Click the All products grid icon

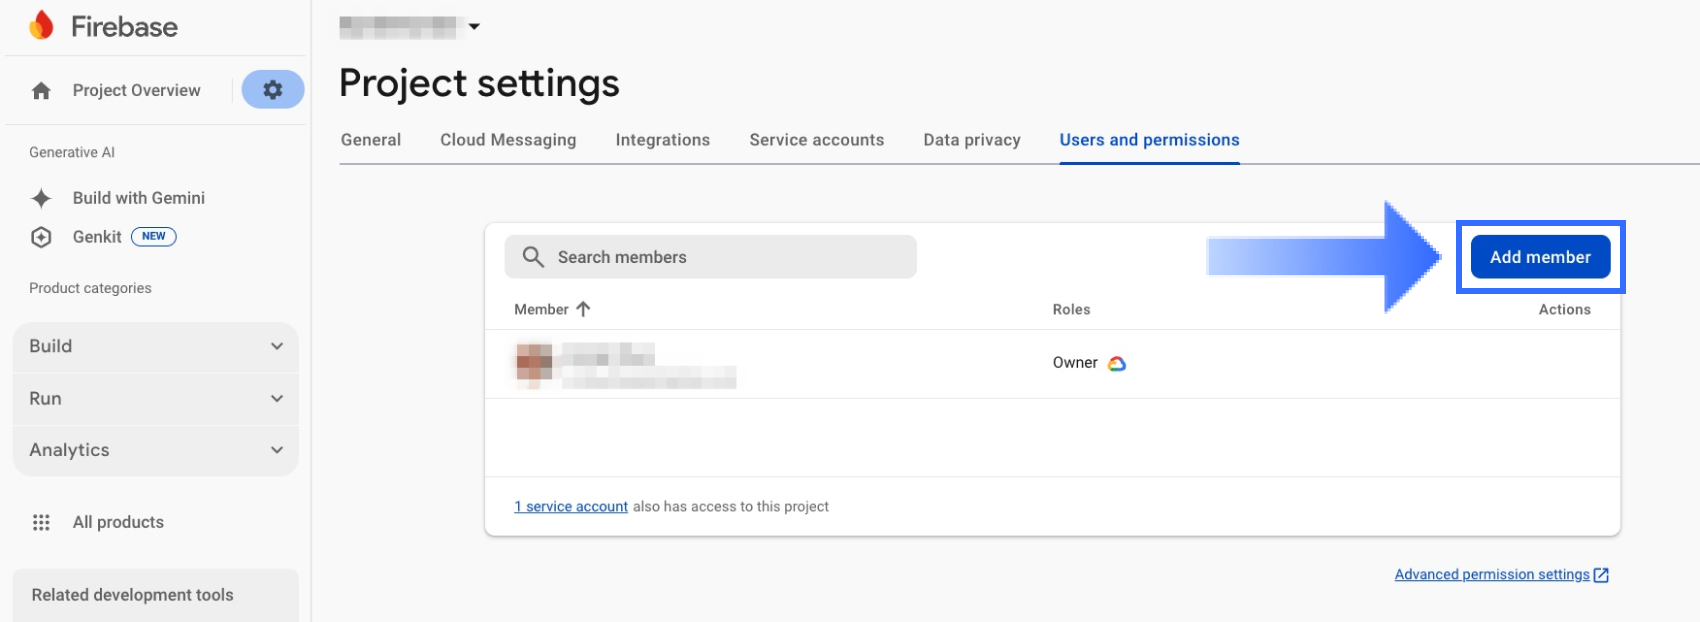tap(41, 522)
